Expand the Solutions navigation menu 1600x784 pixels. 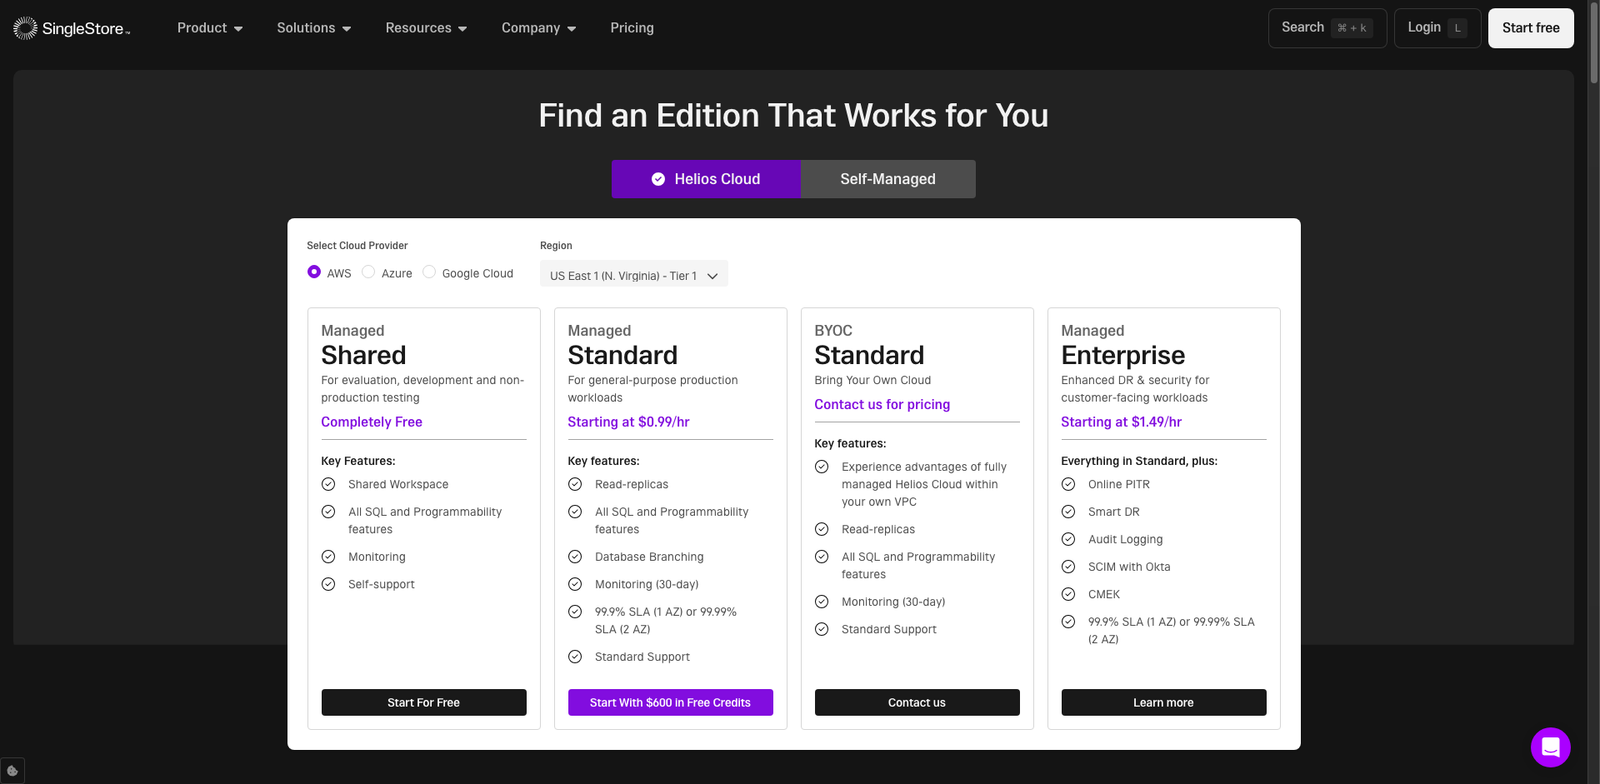pyautogui.click(x=314, y=28)
